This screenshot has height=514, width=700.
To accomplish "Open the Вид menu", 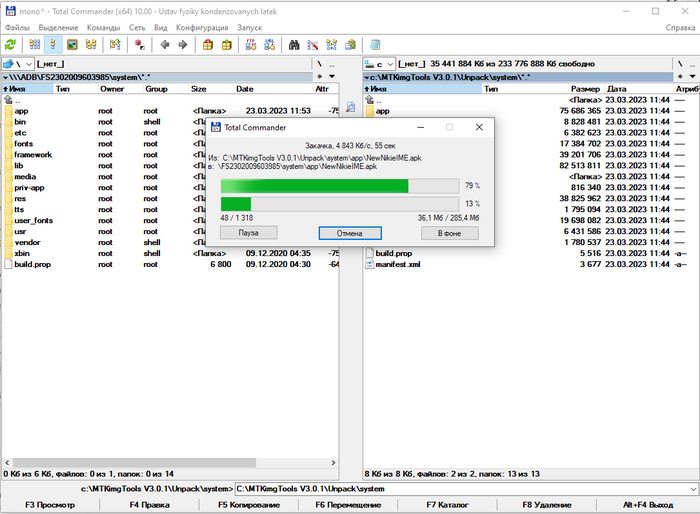I will (161, 28).
